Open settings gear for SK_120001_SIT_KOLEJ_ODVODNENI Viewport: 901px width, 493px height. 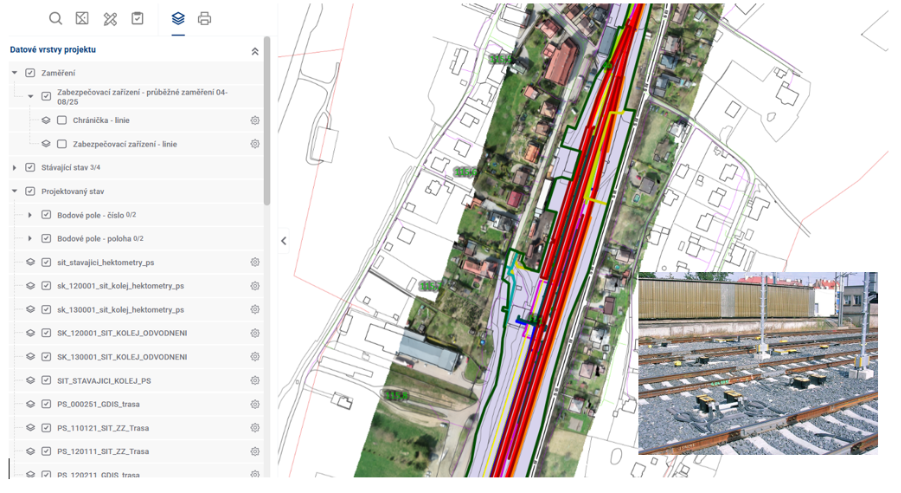click(255, 333)
